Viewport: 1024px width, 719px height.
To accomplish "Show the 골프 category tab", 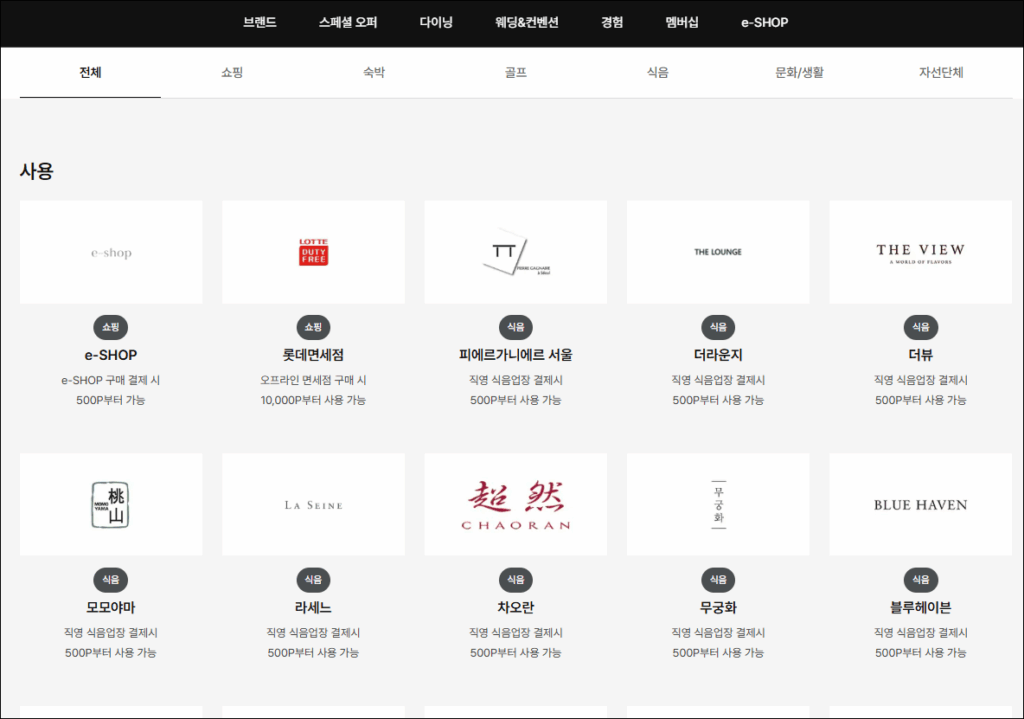I will [516, 72].
